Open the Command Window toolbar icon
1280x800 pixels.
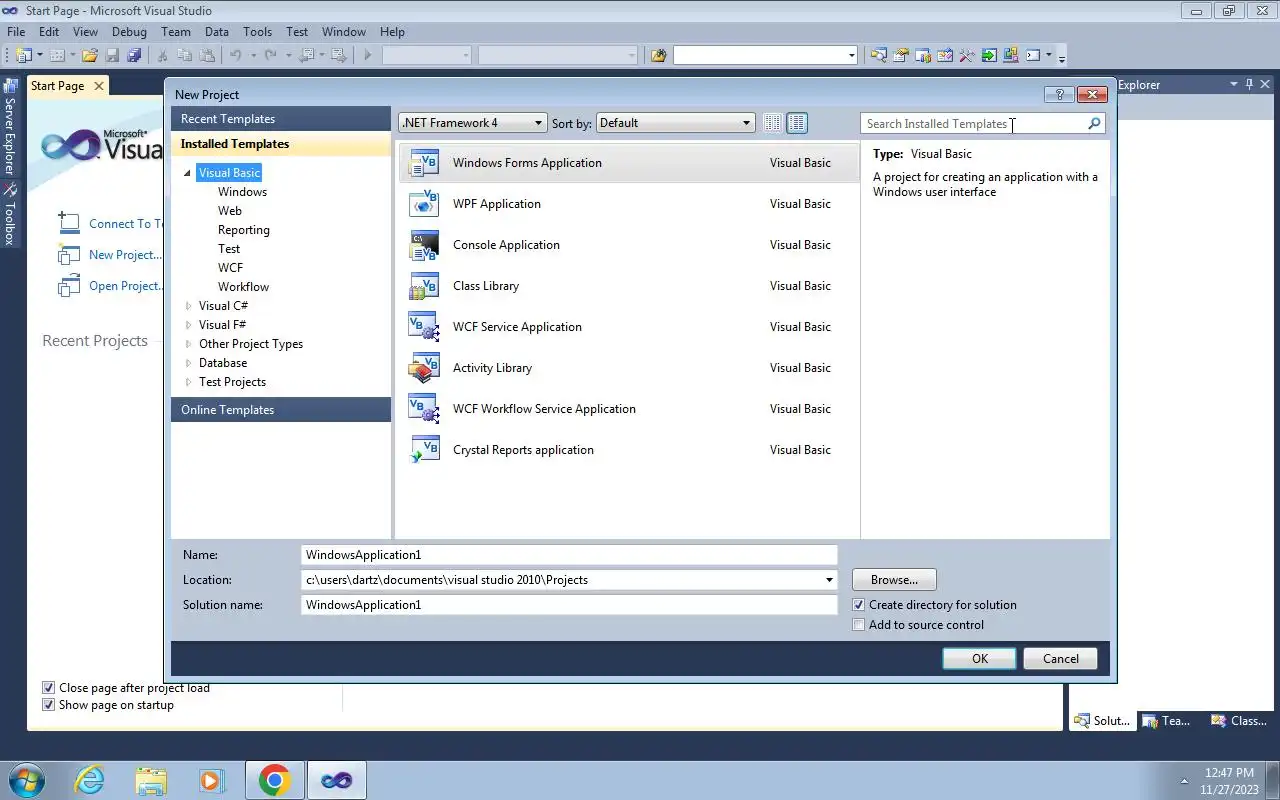pyautogui.click(x=1033, y=56)
